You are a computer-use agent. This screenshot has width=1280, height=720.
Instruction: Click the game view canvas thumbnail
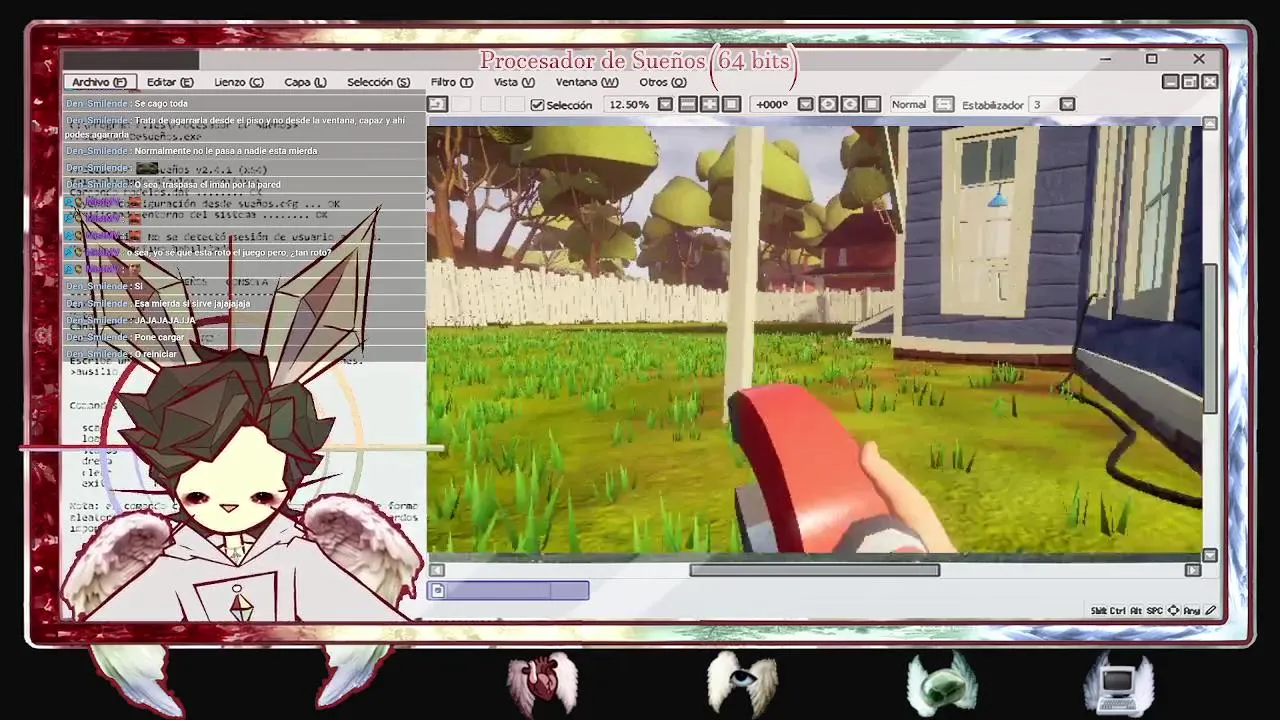(x=815, y=338)
